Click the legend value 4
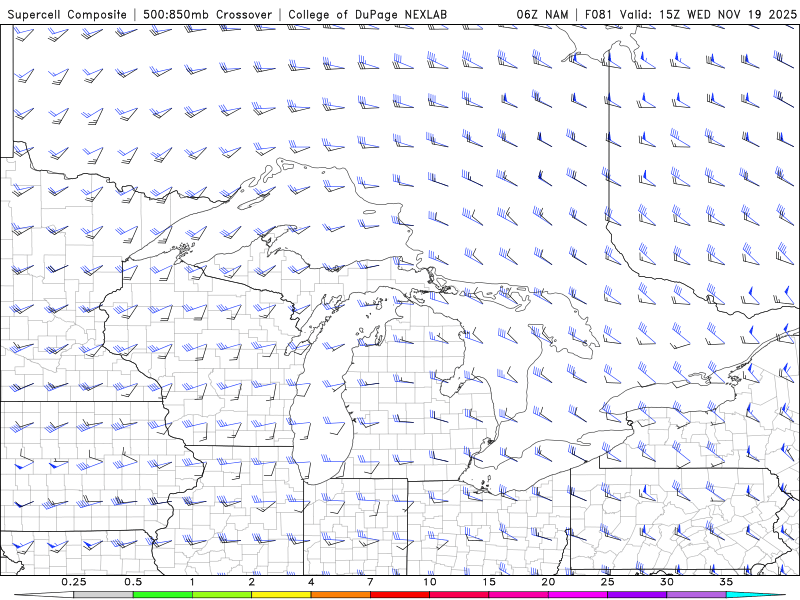Viewport: 800px width, 600px height. click(x=311, y=582)
